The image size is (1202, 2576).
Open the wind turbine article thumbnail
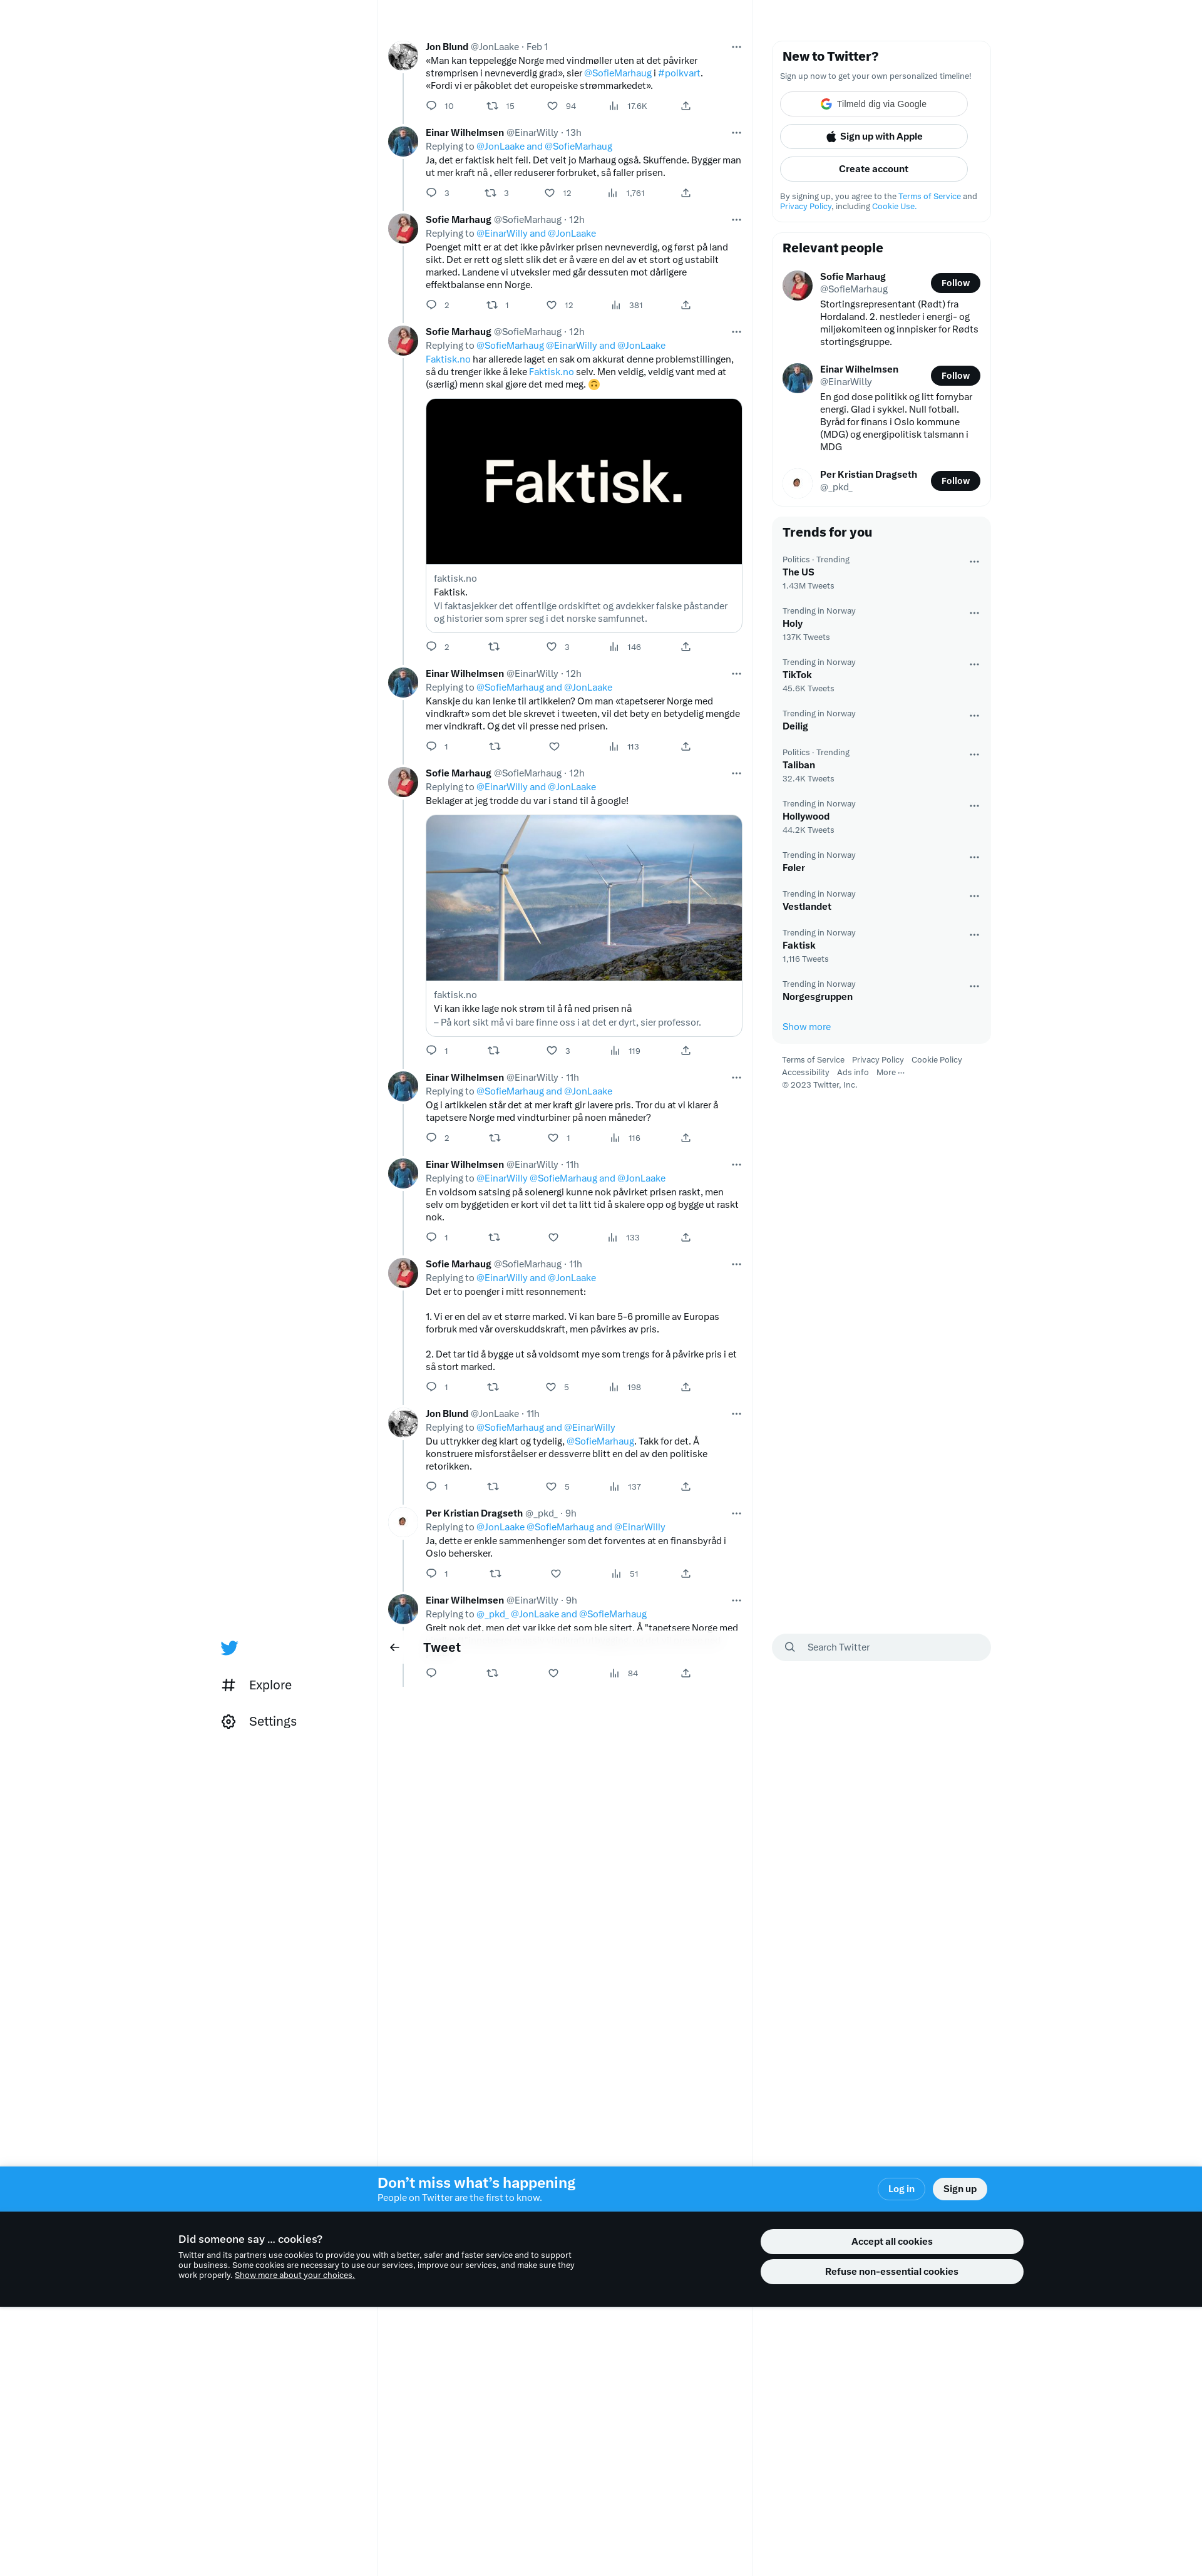pos(584,898)
